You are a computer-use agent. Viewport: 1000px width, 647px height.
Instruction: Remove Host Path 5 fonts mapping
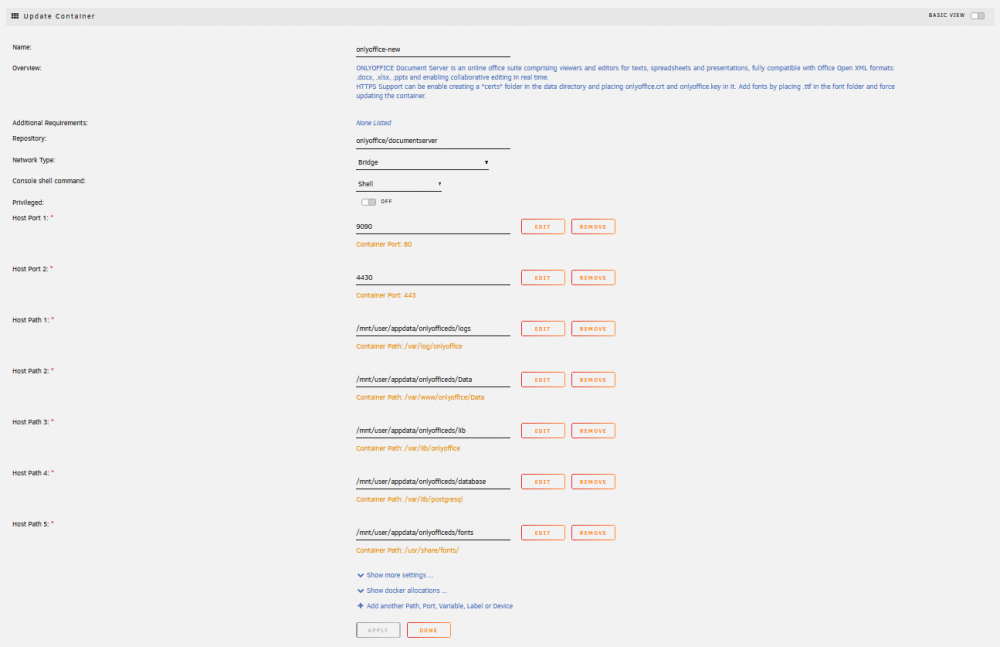(x=593, y=533)
